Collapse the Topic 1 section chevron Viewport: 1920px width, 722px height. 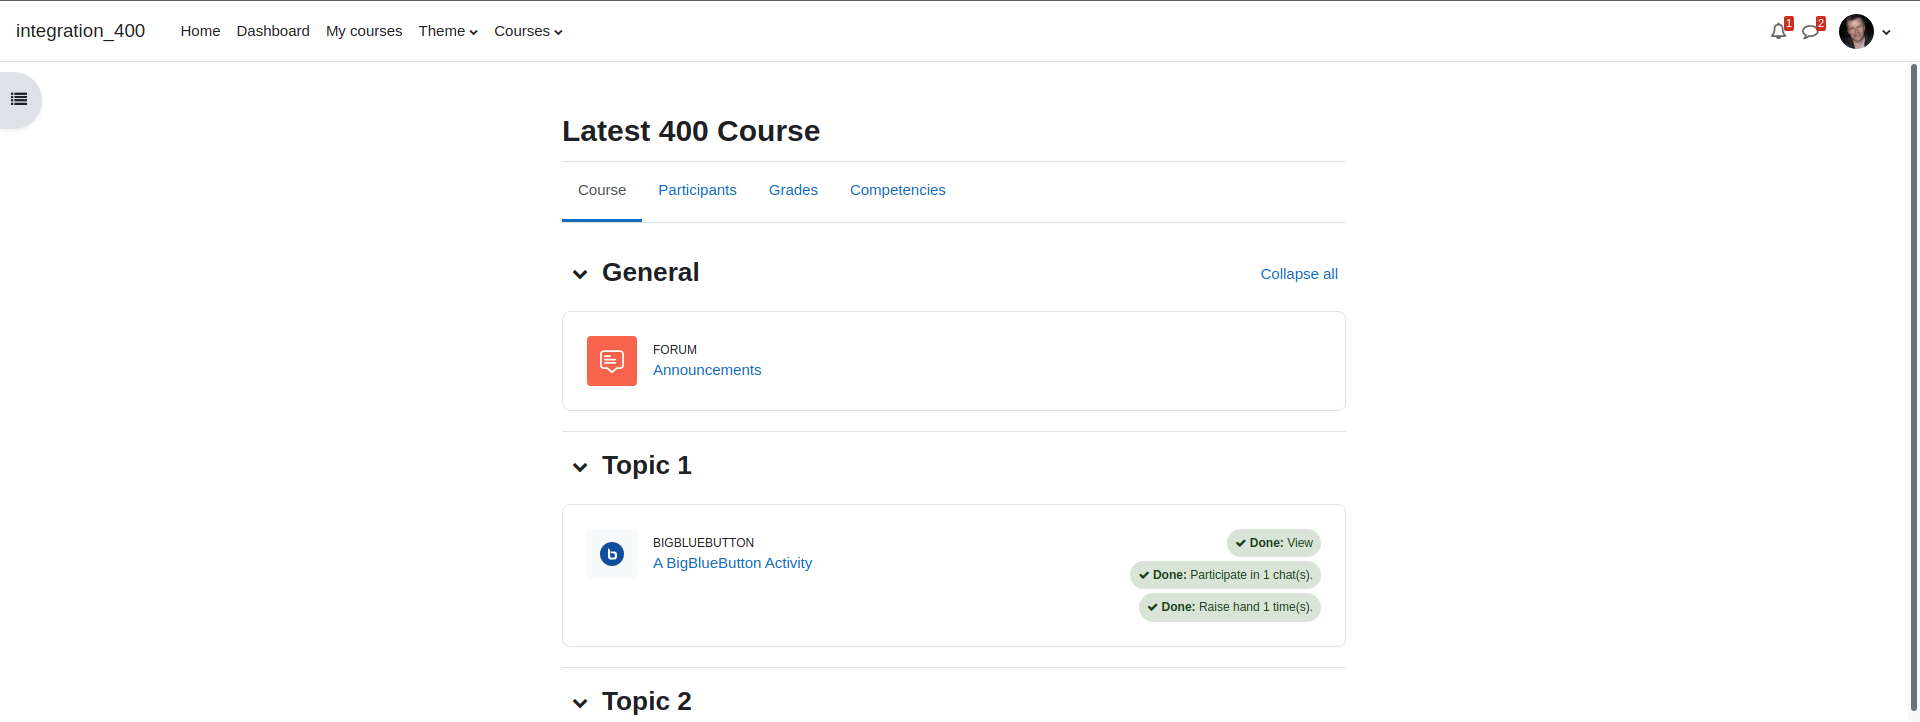pos(580,467)
